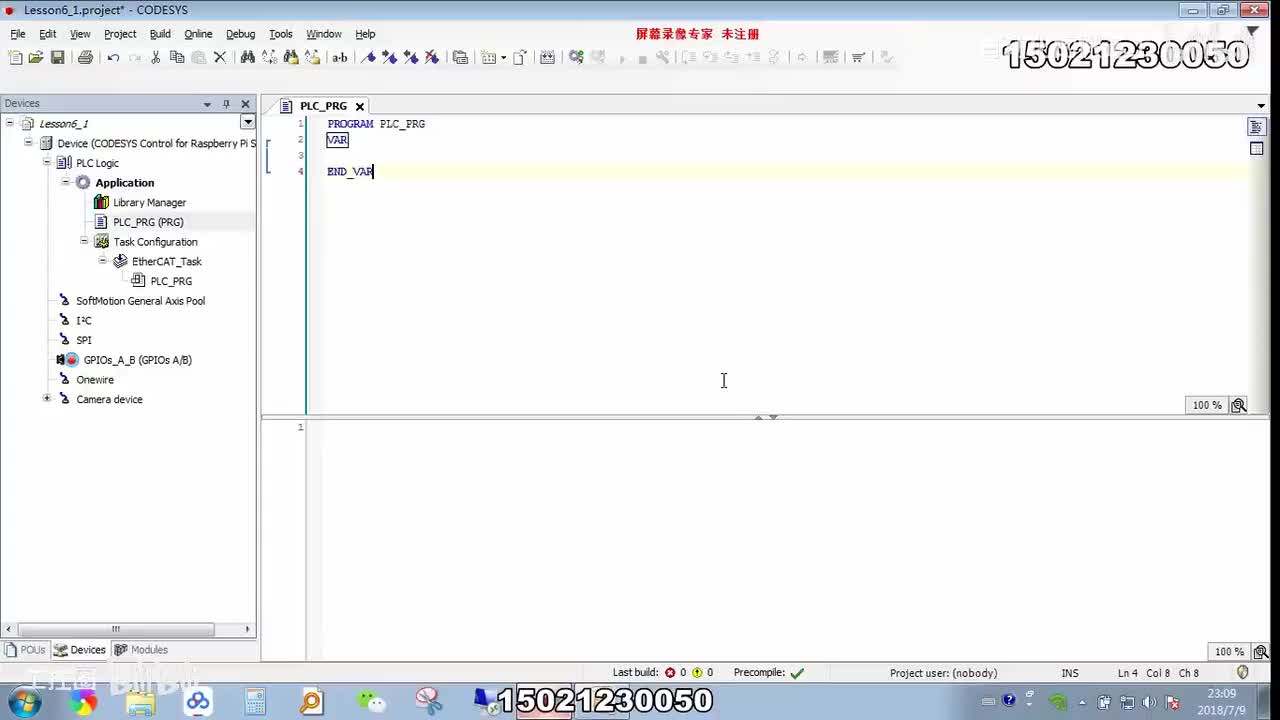Collapse the EtherCAT_Task node
This screenshot has height=720, width=1280.
[103, 261]
